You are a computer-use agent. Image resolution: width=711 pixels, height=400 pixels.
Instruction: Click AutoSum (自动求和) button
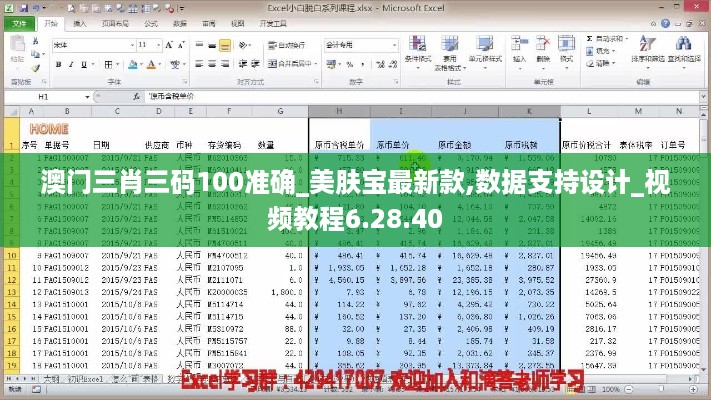607,39
